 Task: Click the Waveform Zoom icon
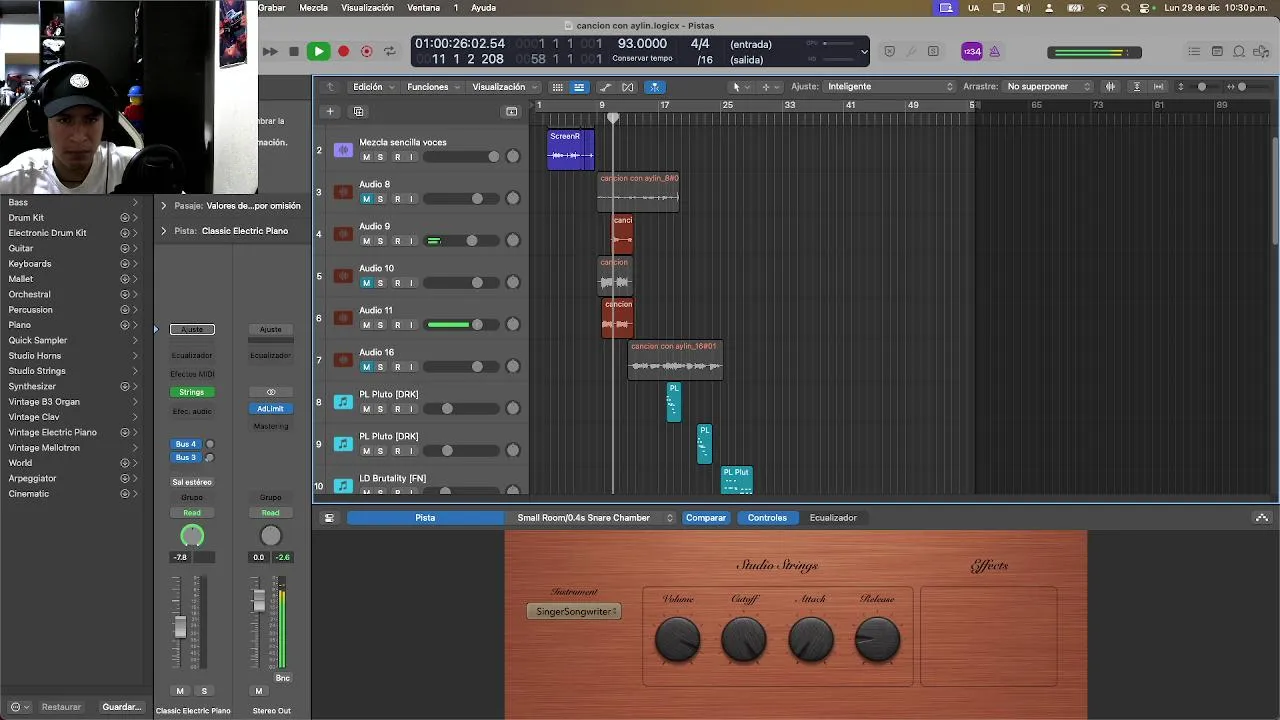pyautogui.click(x=1110, y=87)
